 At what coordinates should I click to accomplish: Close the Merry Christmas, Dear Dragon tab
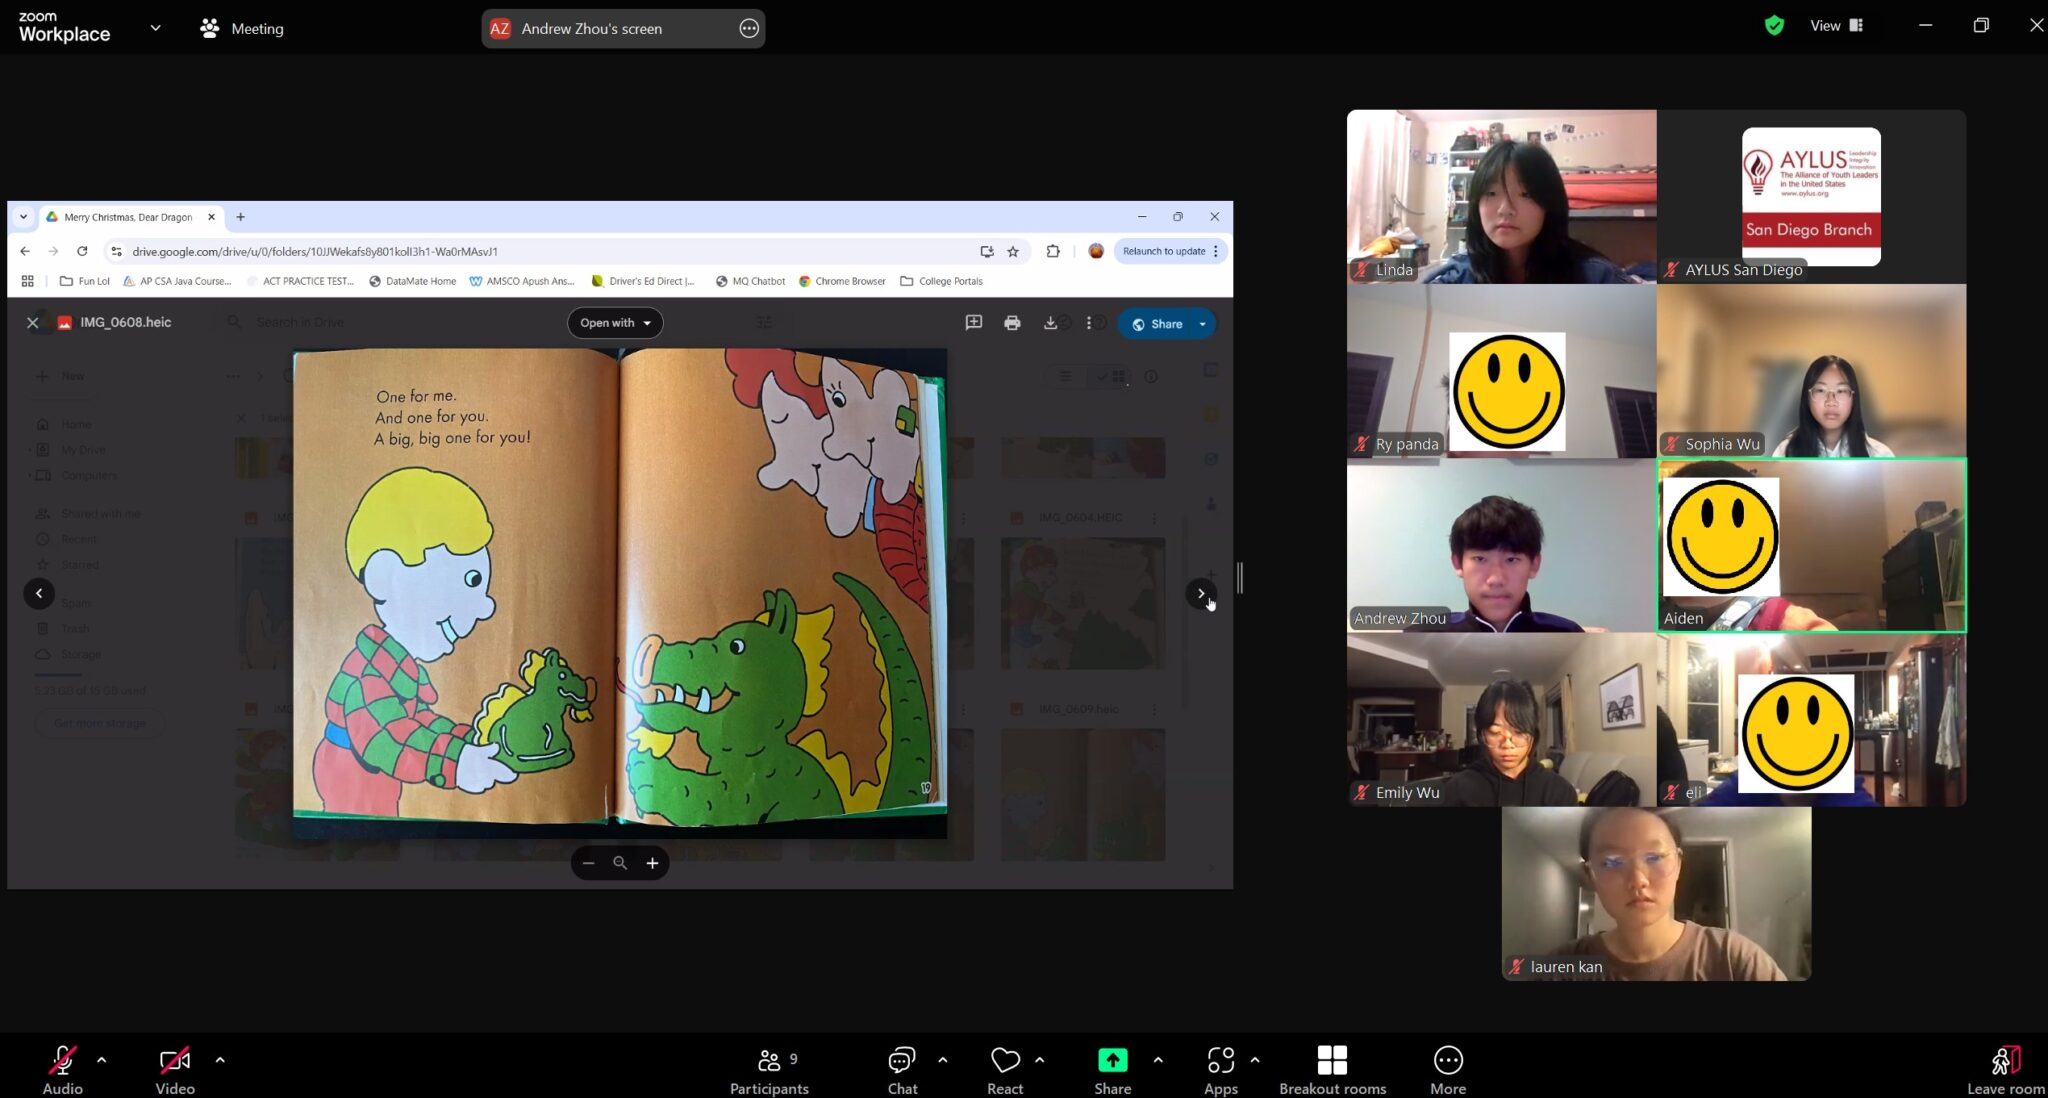click(x=211, y=217)
